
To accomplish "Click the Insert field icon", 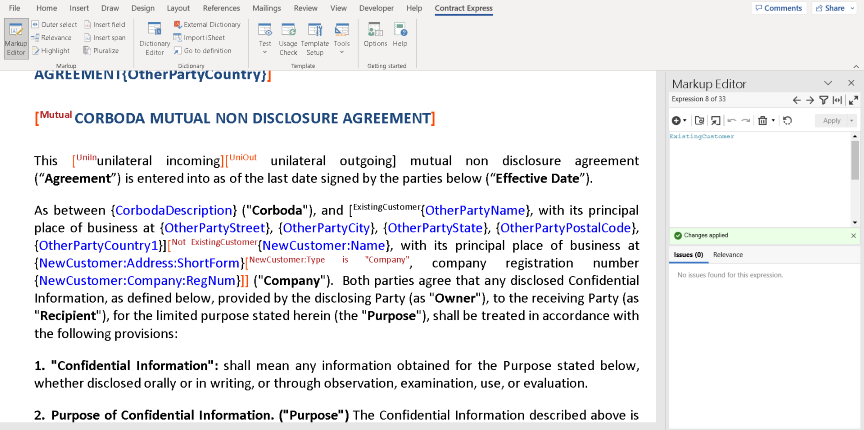I will 104,24.
